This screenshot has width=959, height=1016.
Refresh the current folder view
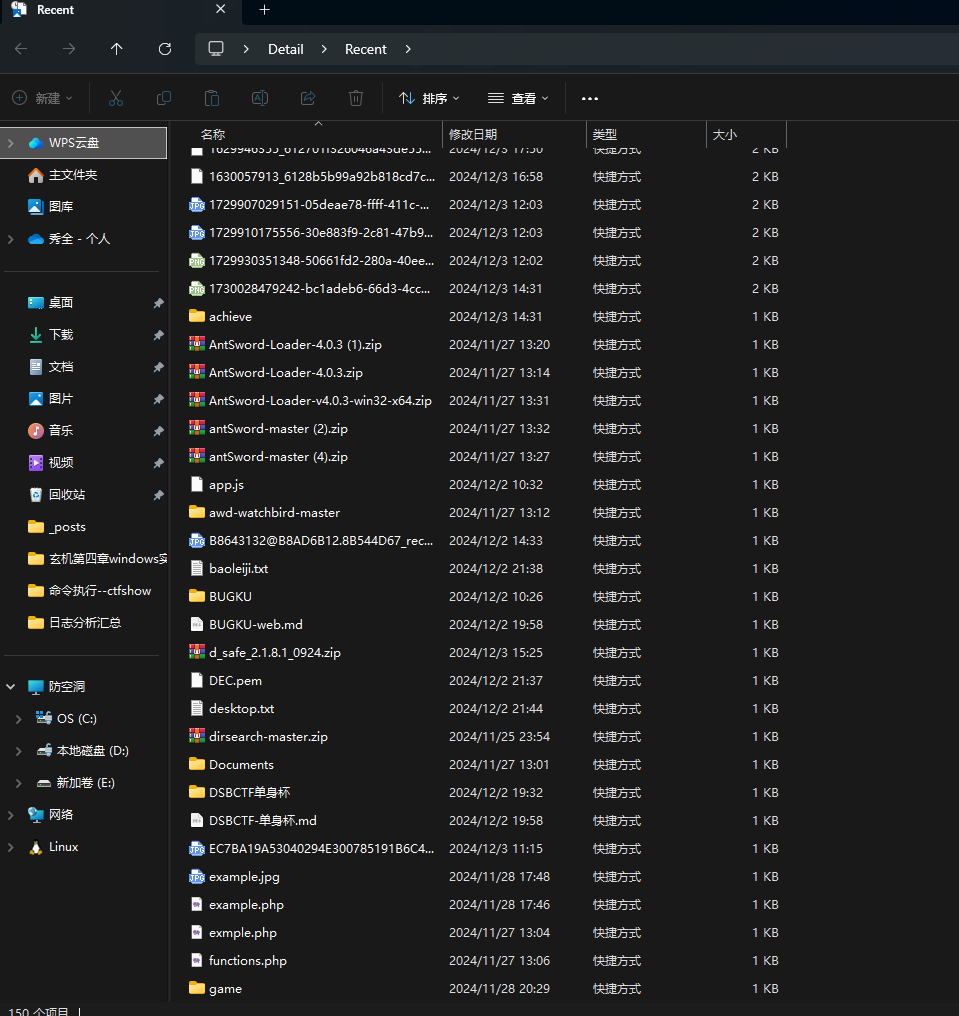click(165, 49)
